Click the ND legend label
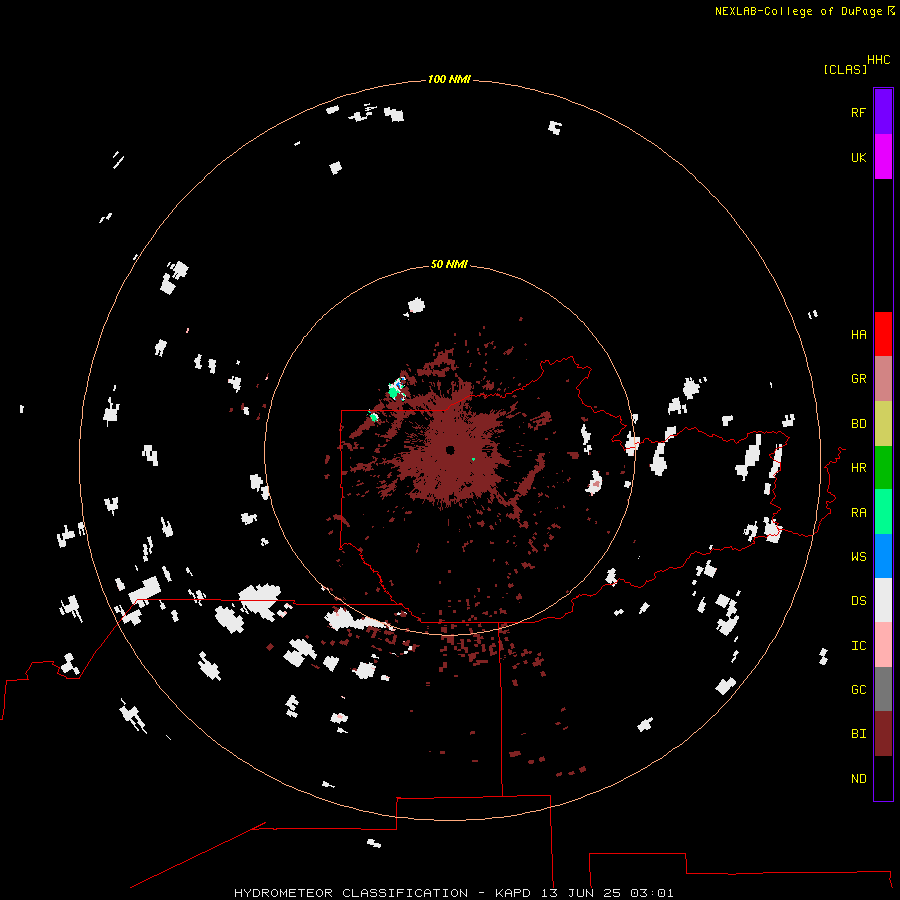This screenshot has height=900, width=900. click(x=858, y=779)
